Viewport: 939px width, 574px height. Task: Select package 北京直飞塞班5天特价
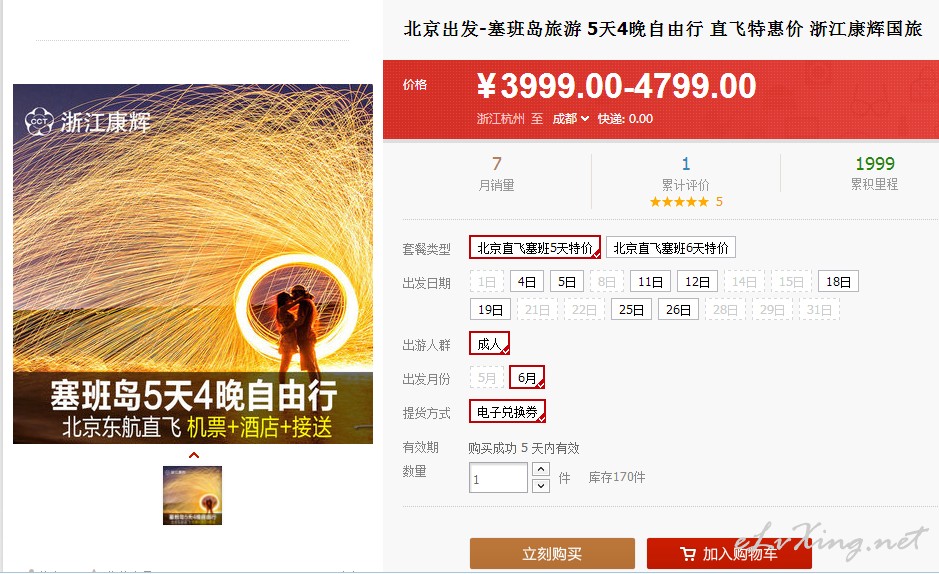(535, 247)
